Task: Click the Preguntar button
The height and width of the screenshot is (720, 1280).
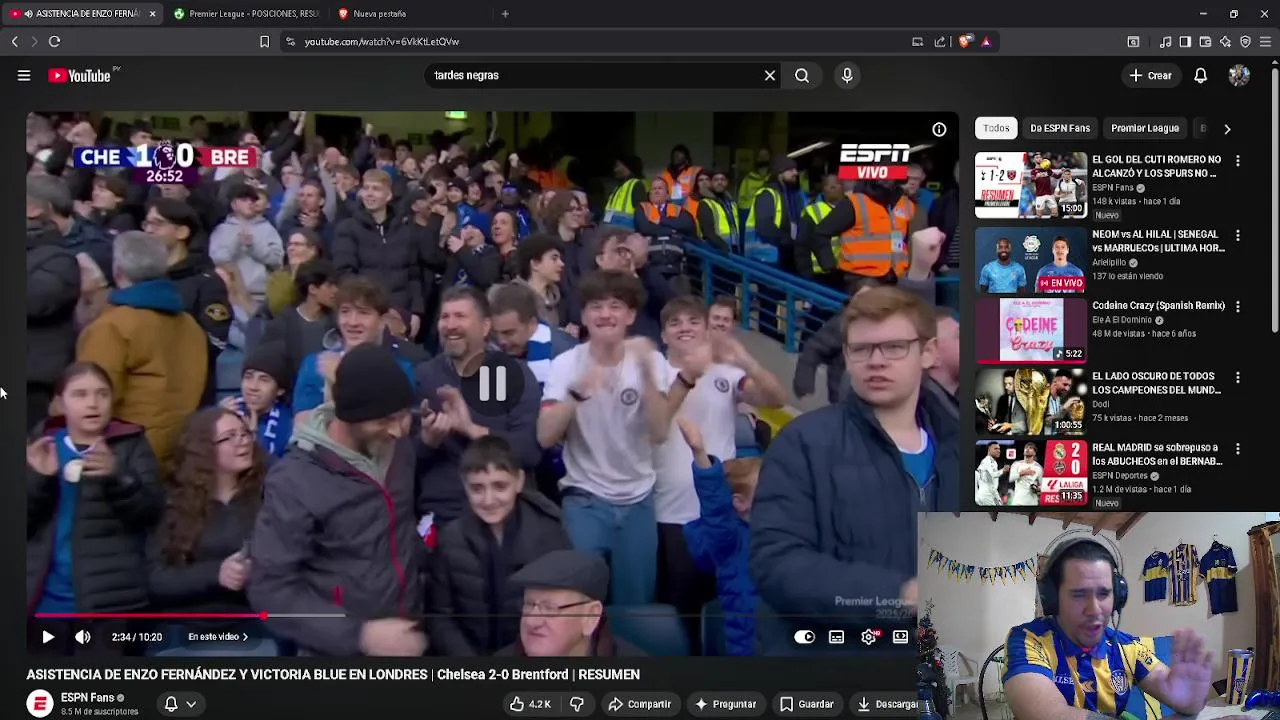Action: click(726, 704)
